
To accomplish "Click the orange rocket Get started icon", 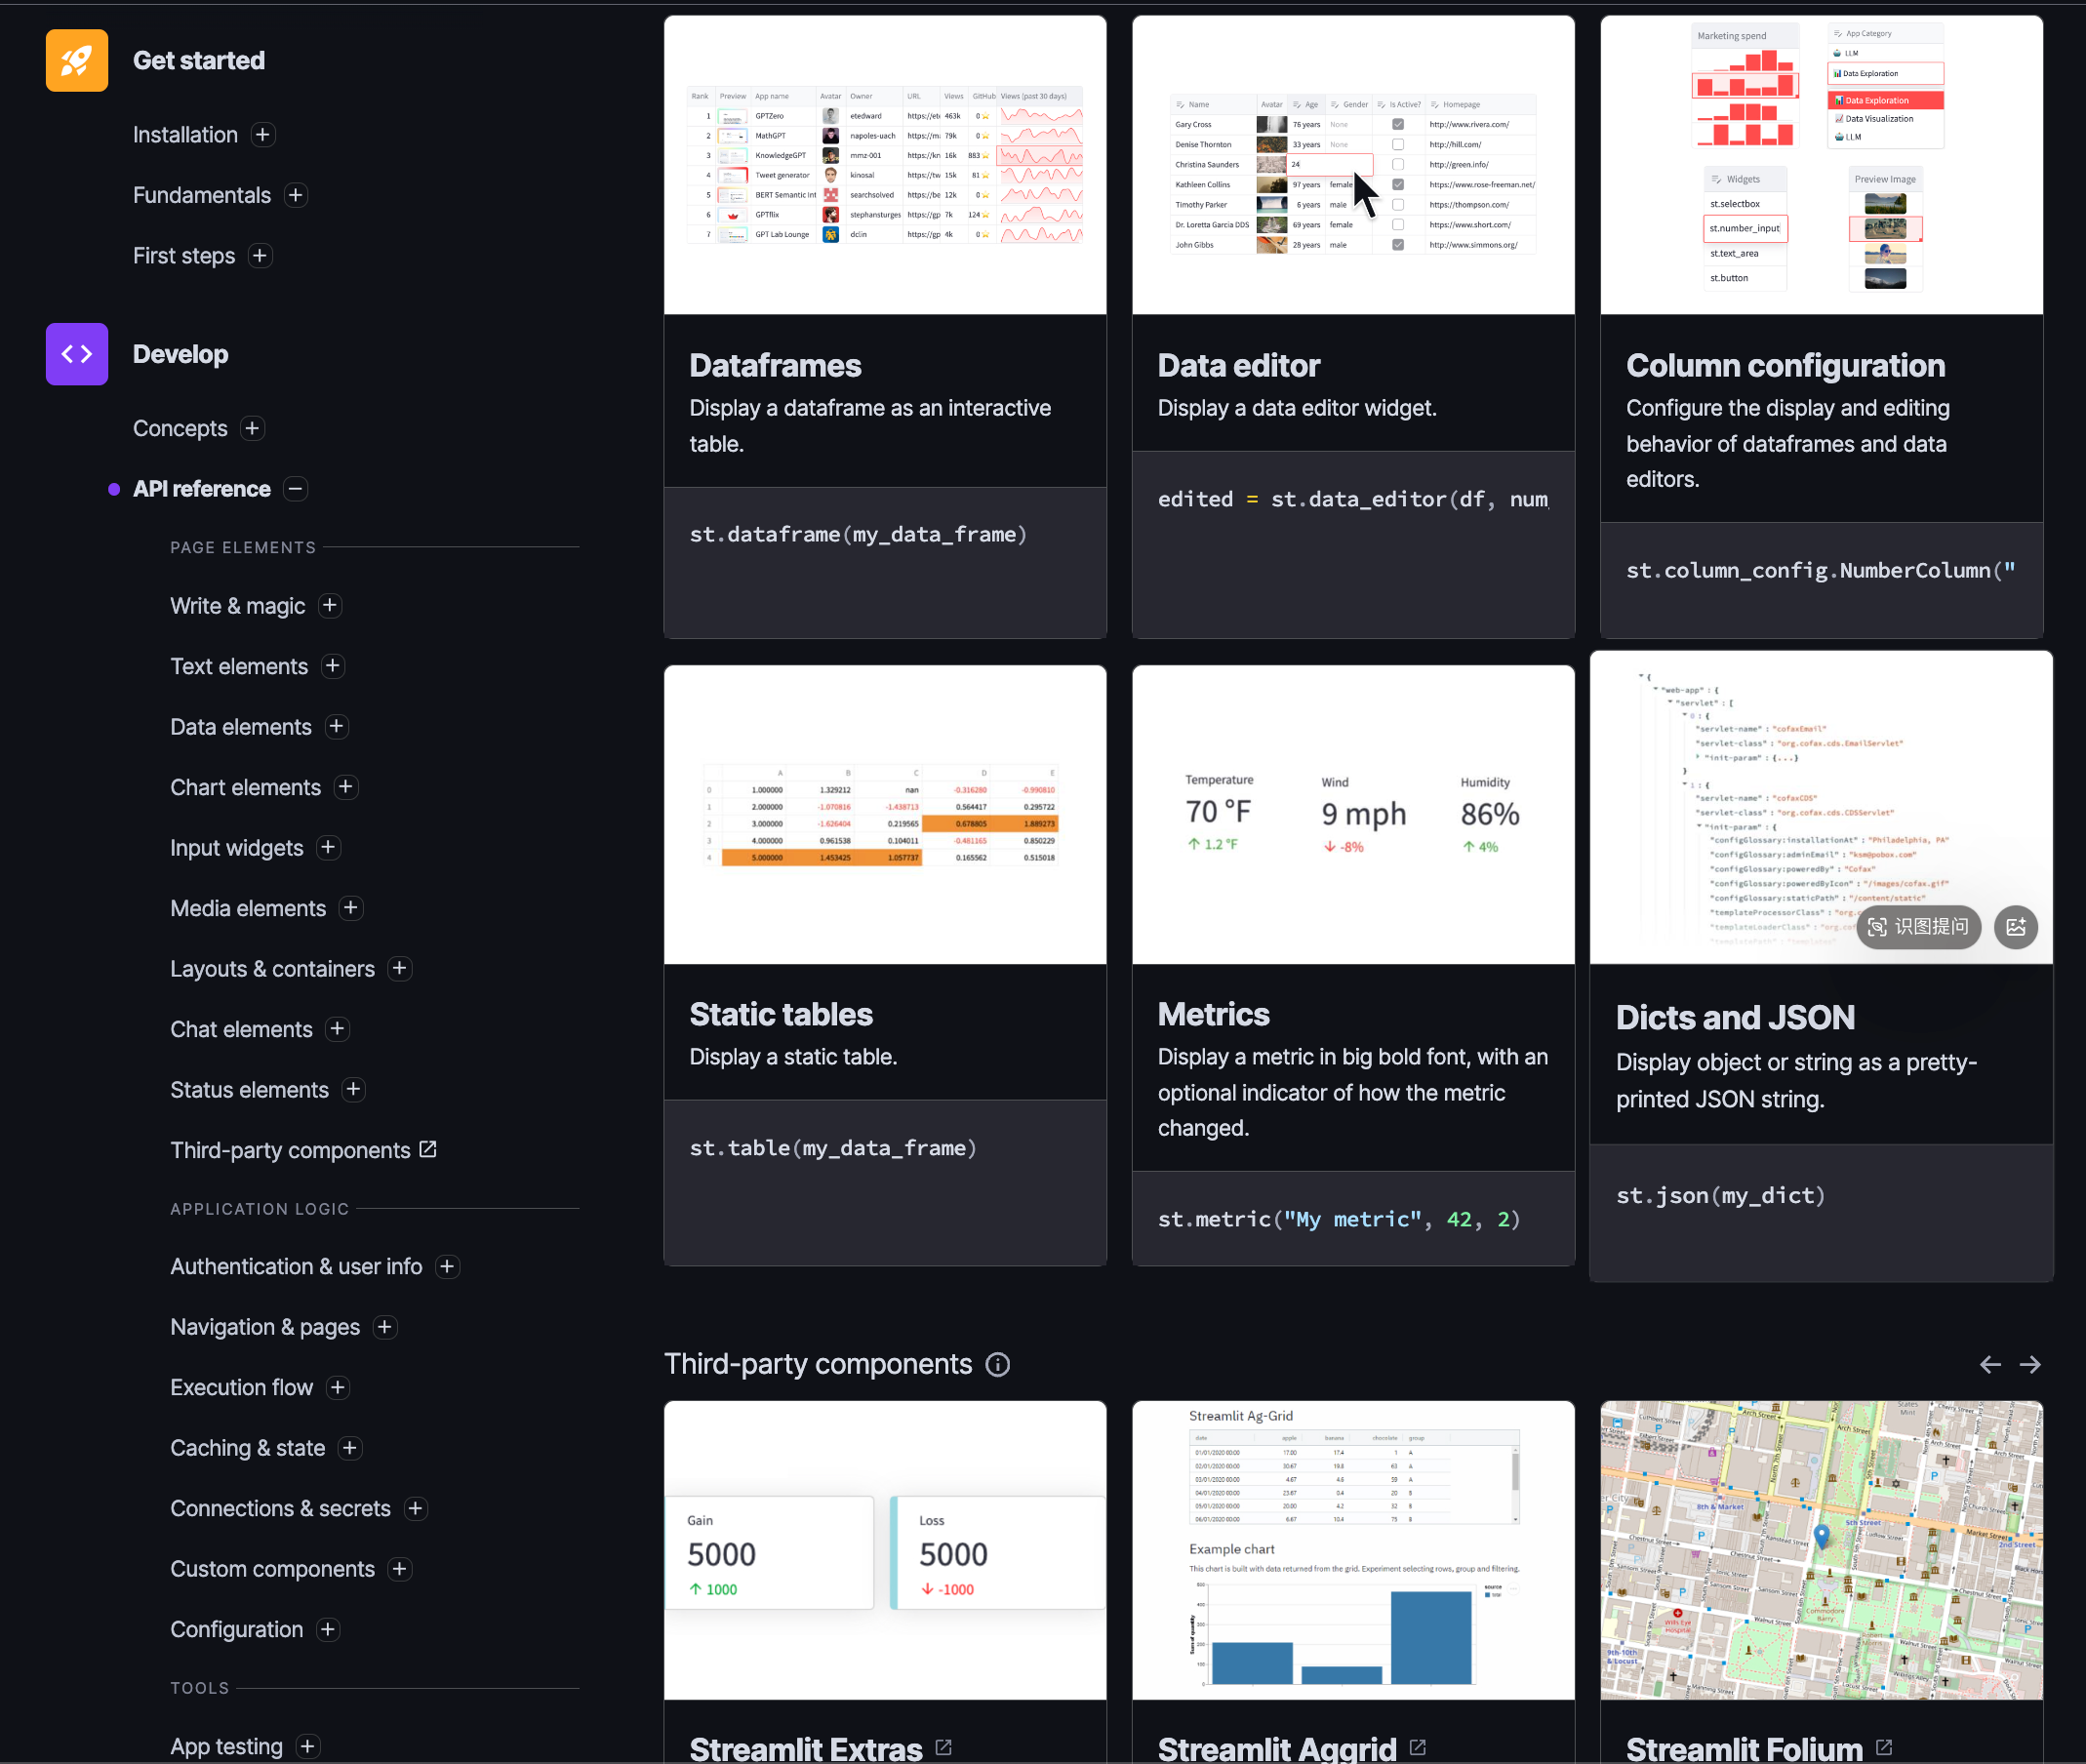I will tap(77, 60).
